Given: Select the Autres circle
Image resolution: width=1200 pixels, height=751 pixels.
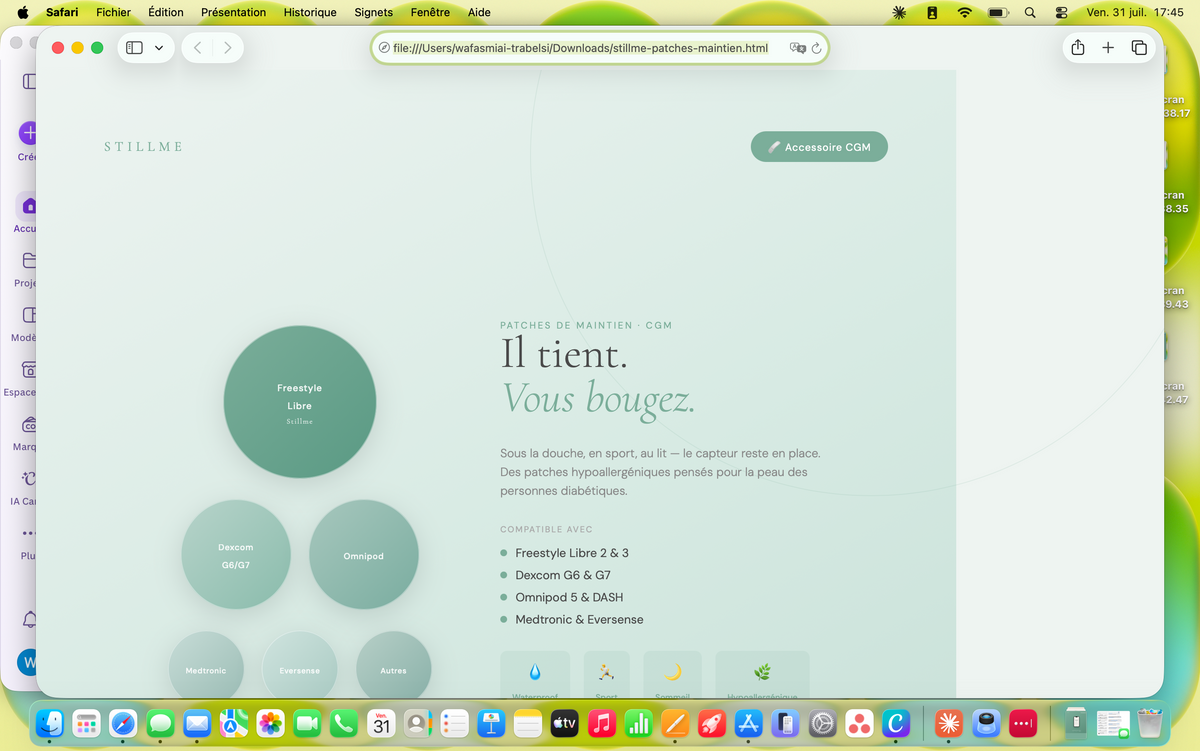Looking at the screenshot, I should 394,666.
